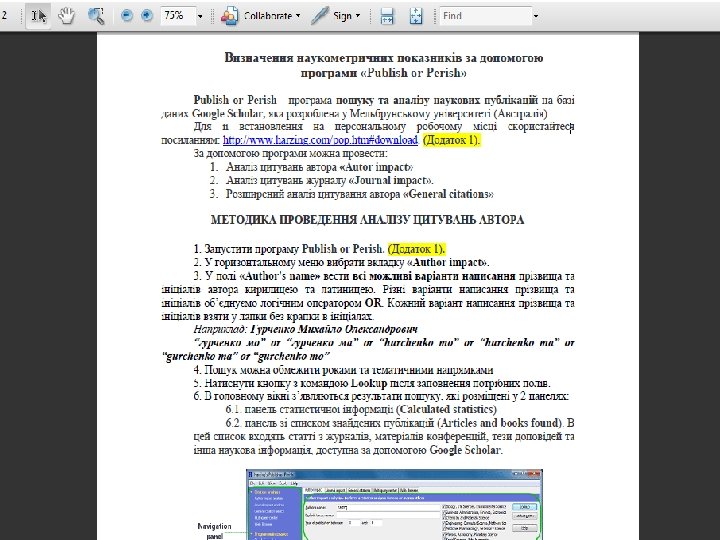The width and height of the screenshot is (720, 540).
Task: Click highlighted «Додаток 1» after Publish or Perish step
Action: coord(416,249)
